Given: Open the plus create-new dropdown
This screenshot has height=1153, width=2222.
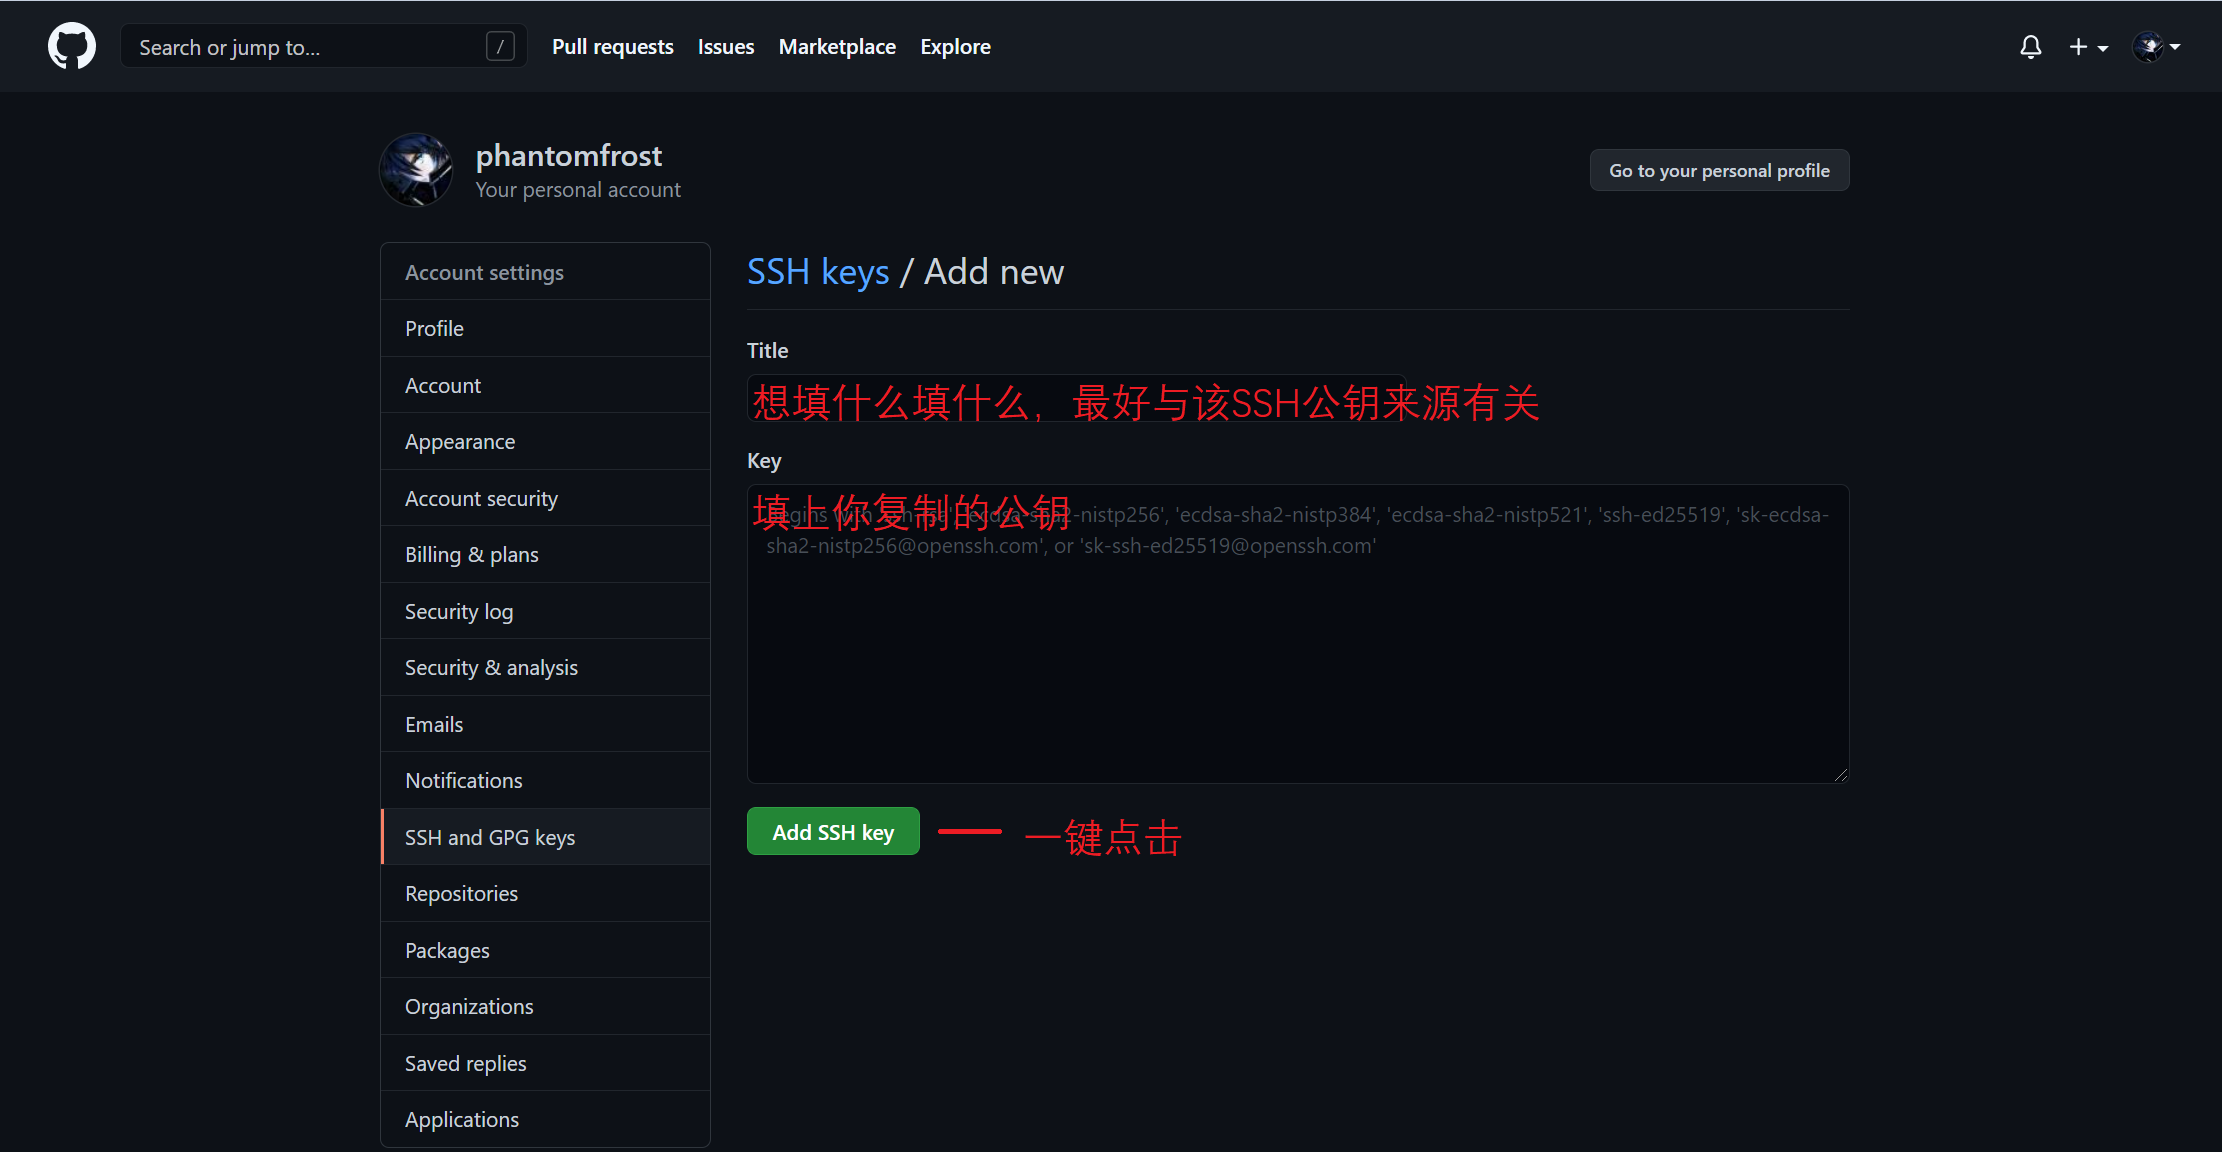Looking at the screenshot, I should point(2088,47).
